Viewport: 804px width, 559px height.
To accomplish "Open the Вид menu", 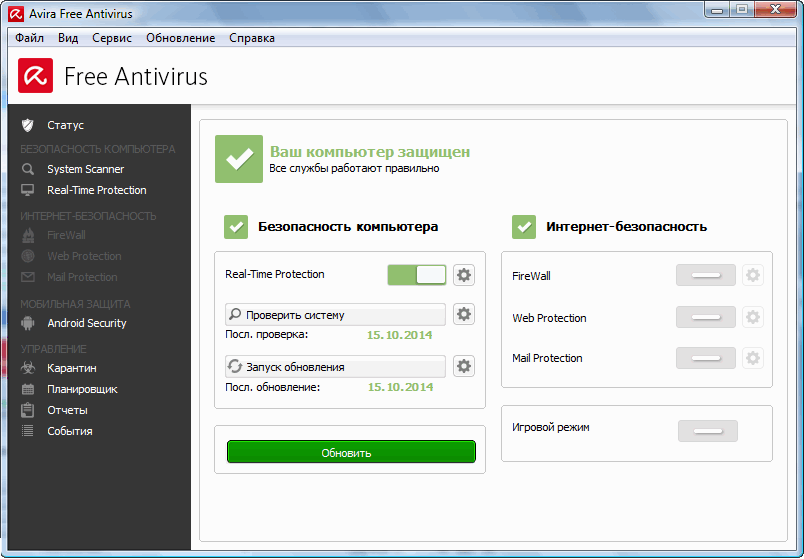I will 68,38.
